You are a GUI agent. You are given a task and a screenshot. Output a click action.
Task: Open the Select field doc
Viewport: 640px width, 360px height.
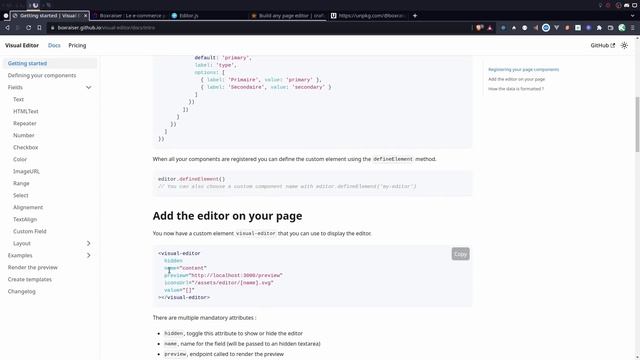coord(20,196)
